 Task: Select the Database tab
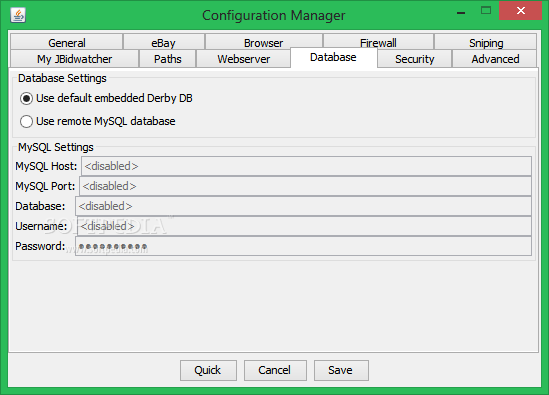tap(333, 57)
